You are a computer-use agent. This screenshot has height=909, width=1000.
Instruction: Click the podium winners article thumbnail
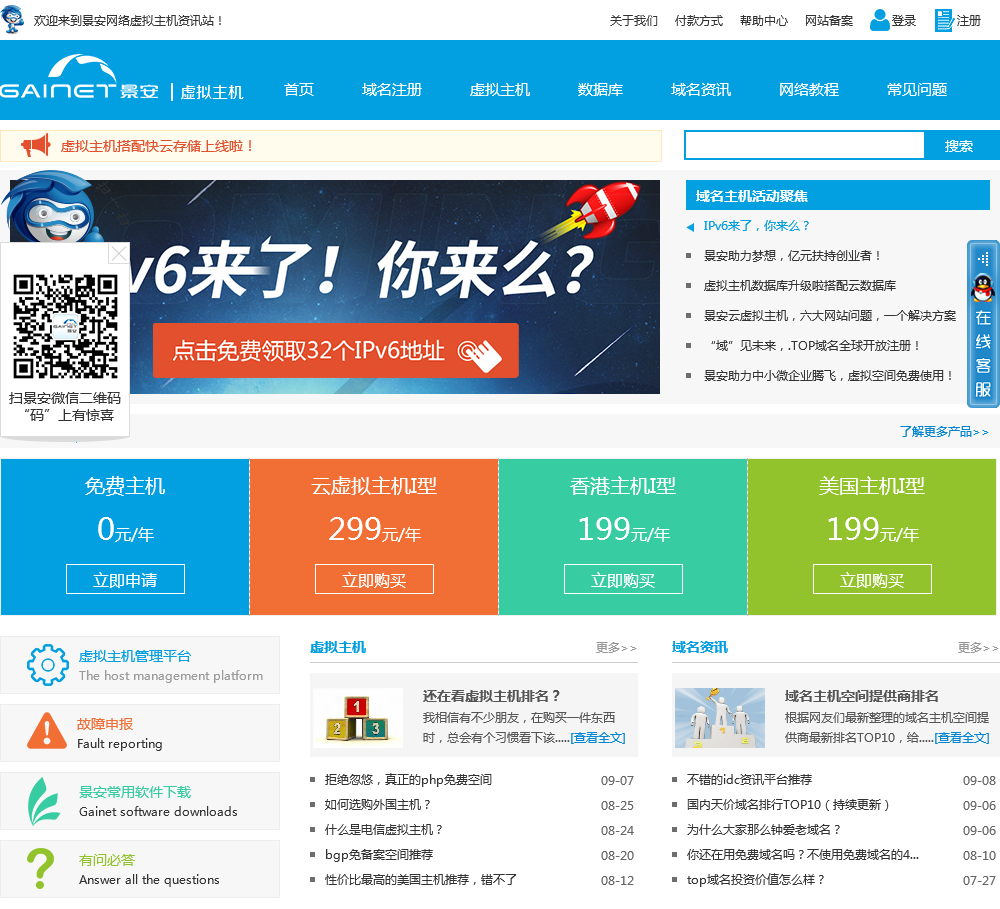pyautogui.click(x=720, y=718)
